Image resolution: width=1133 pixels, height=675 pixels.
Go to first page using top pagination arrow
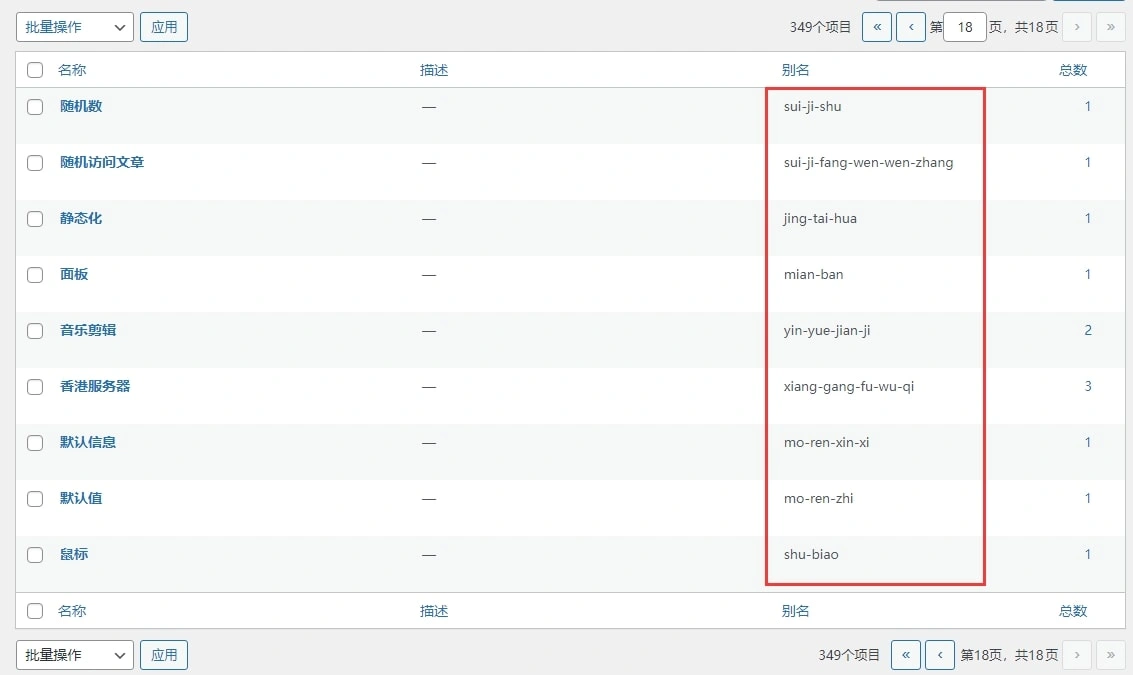click(876, 27)
